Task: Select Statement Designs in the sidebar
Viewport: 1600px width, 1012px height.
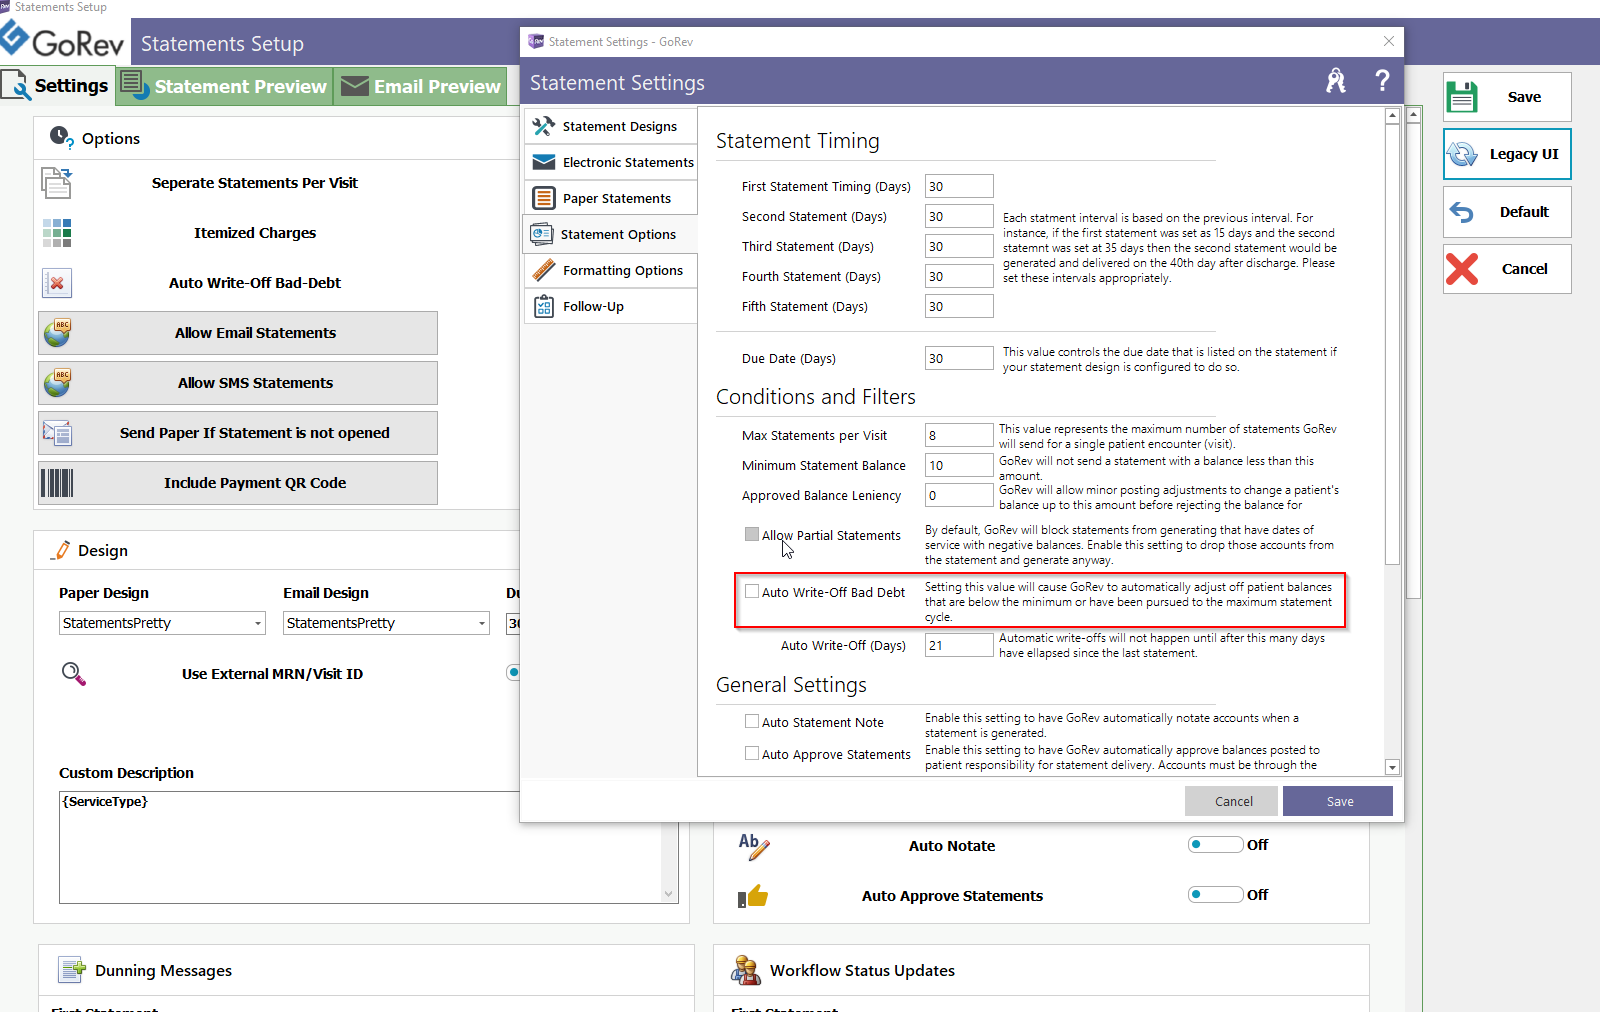Action: click(x=610, y=126)
